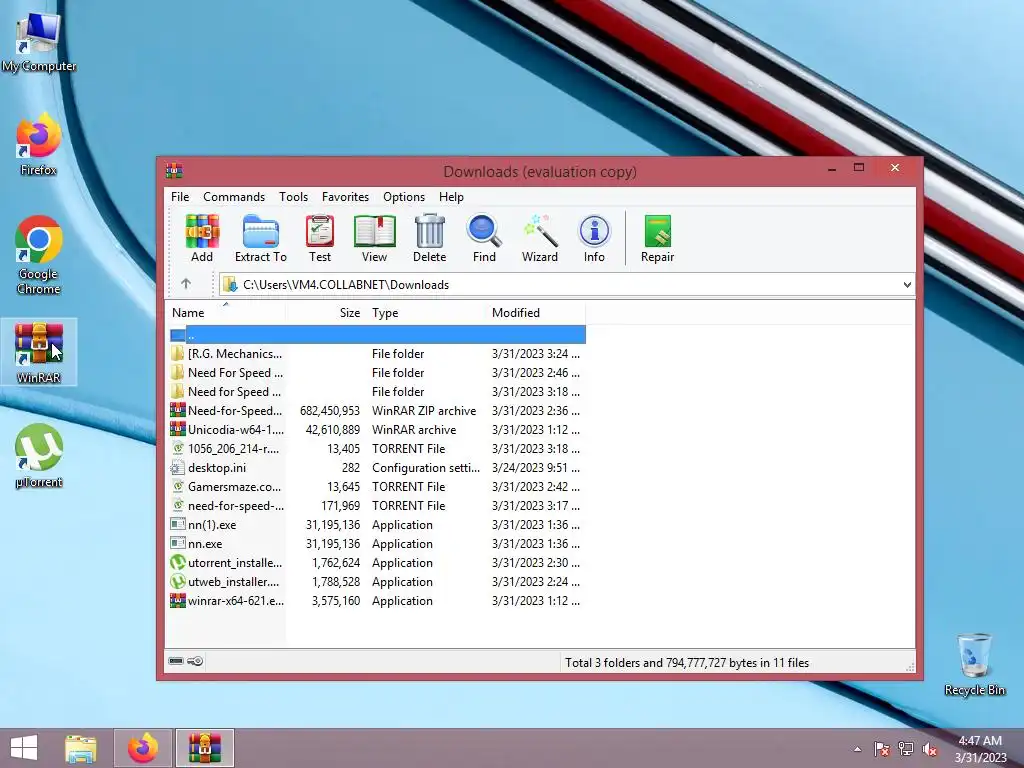Sort list by Modified column header
Screen dimensions: 1024x768
536,313
